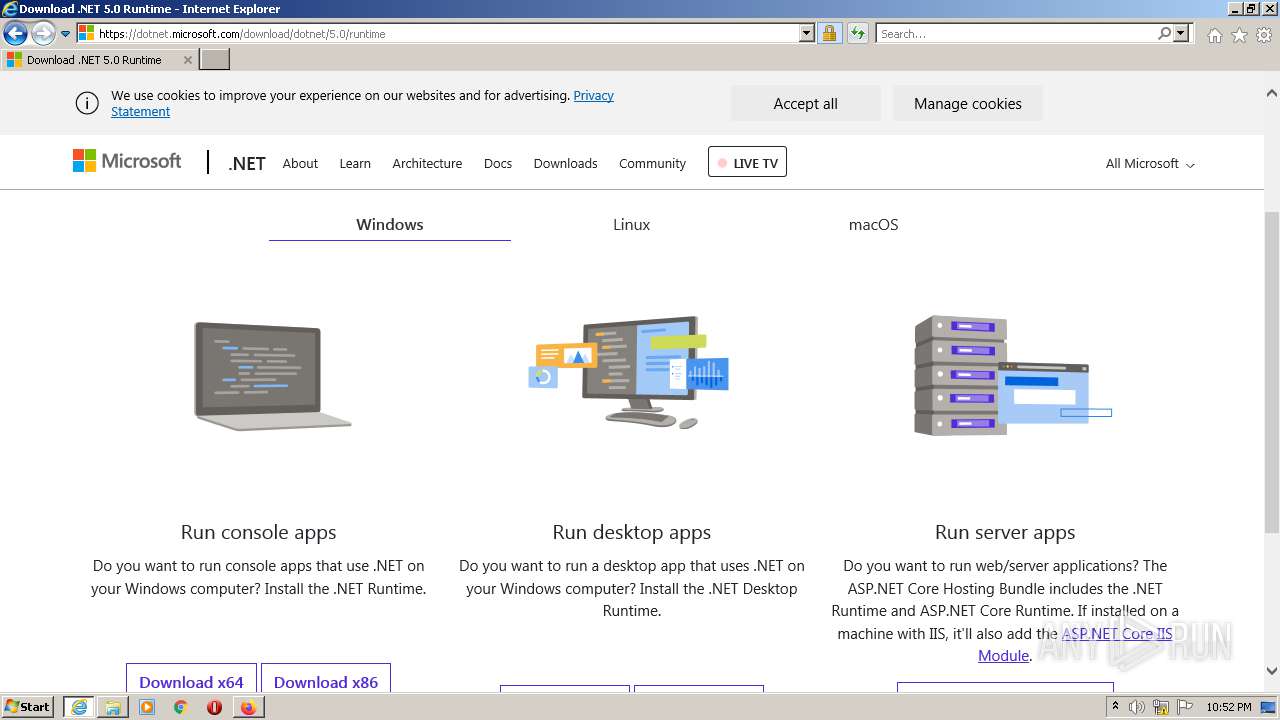Click the network tray icon
Screen dimensions: 1280x720
(x=1161, y=707)
